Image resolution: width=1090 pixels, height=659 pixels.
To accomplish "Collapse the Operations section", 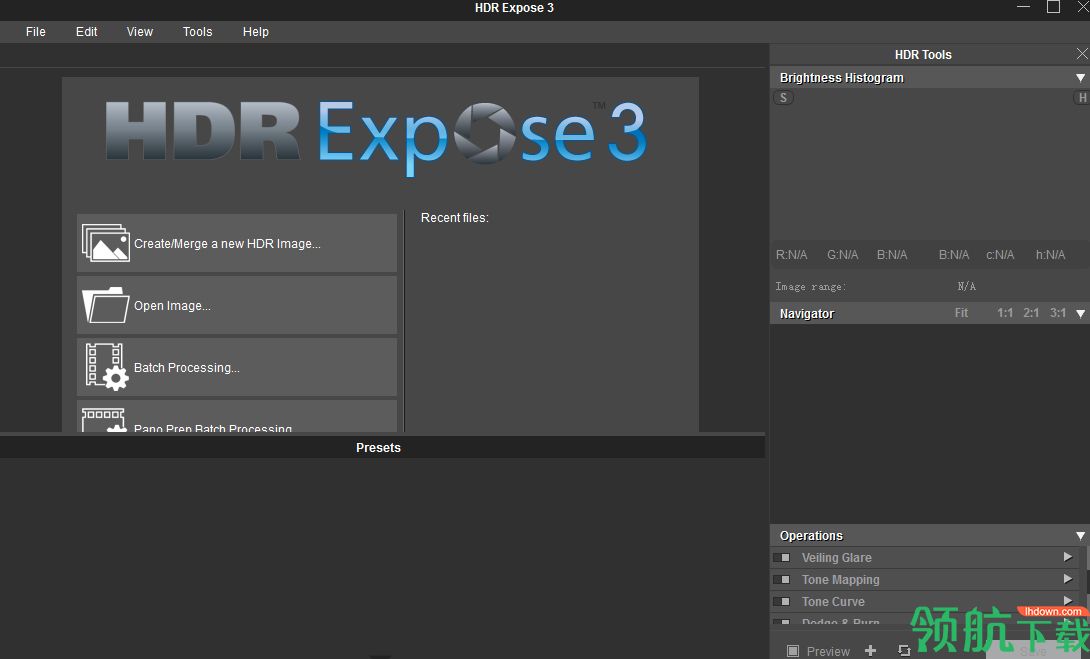I will click(1080, 536).
